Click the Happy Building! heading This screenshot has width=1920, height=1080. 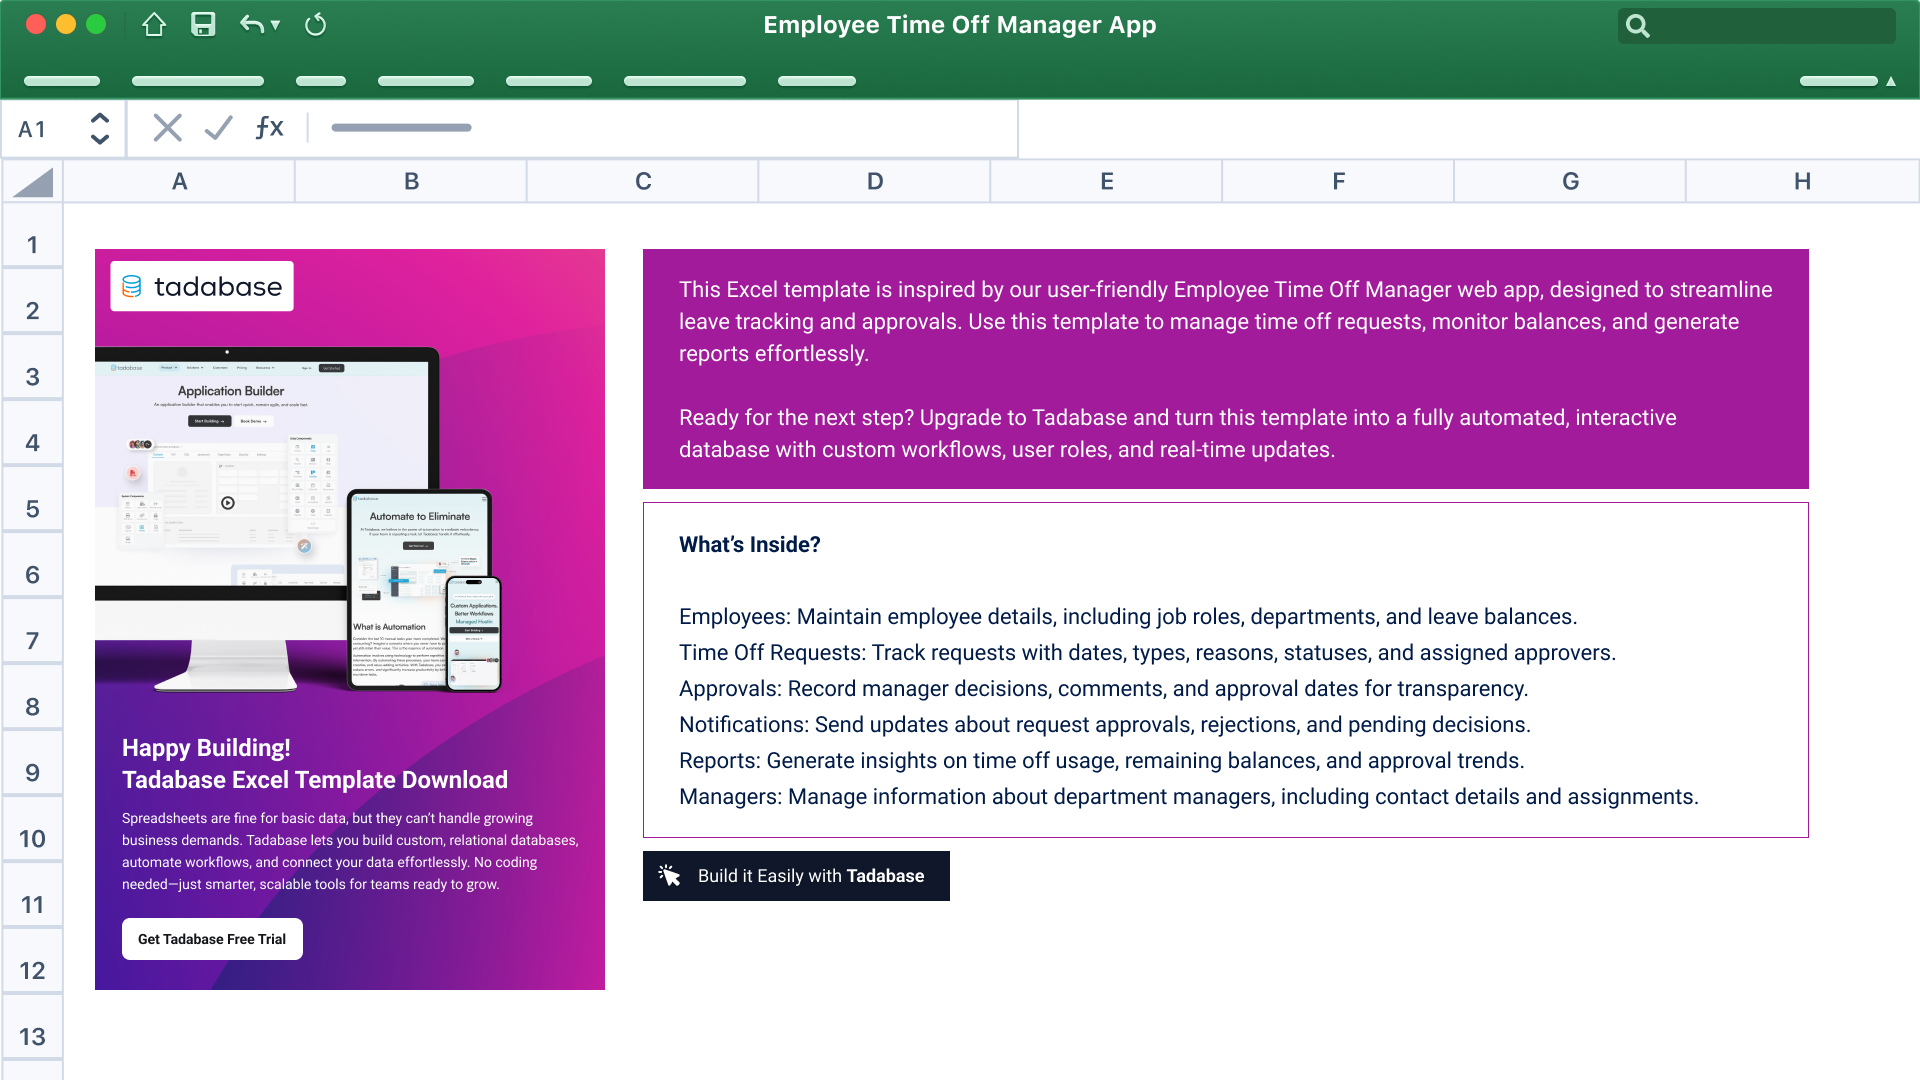[x=206, y=748]
